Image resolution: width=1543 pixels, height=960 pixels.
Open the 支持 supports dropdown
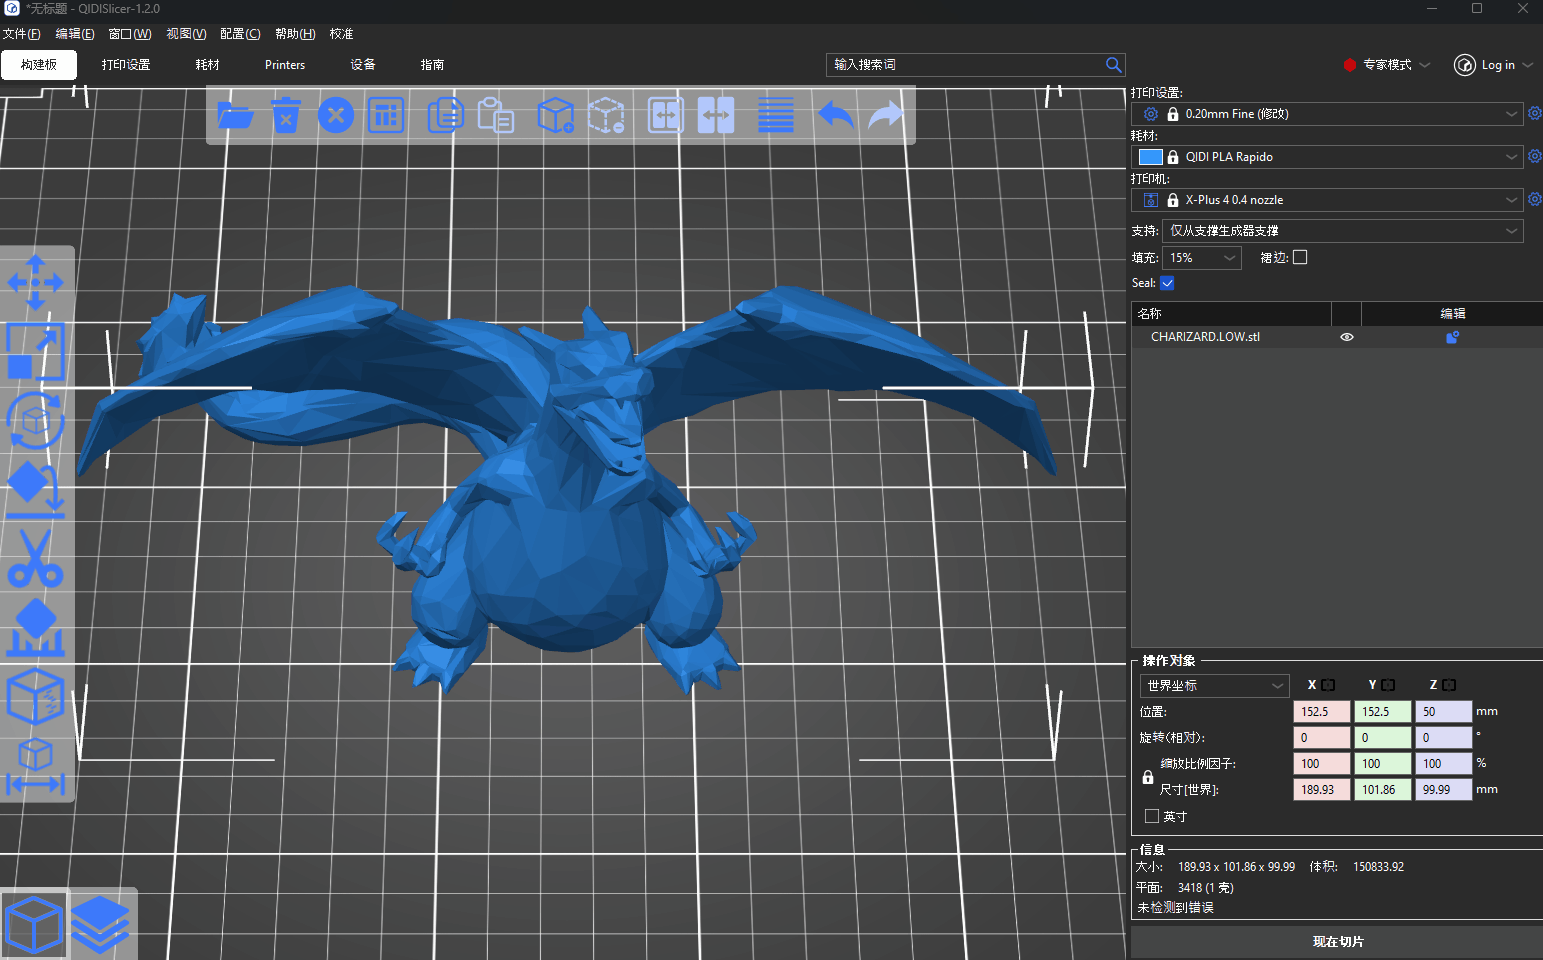coord(1343,231)
